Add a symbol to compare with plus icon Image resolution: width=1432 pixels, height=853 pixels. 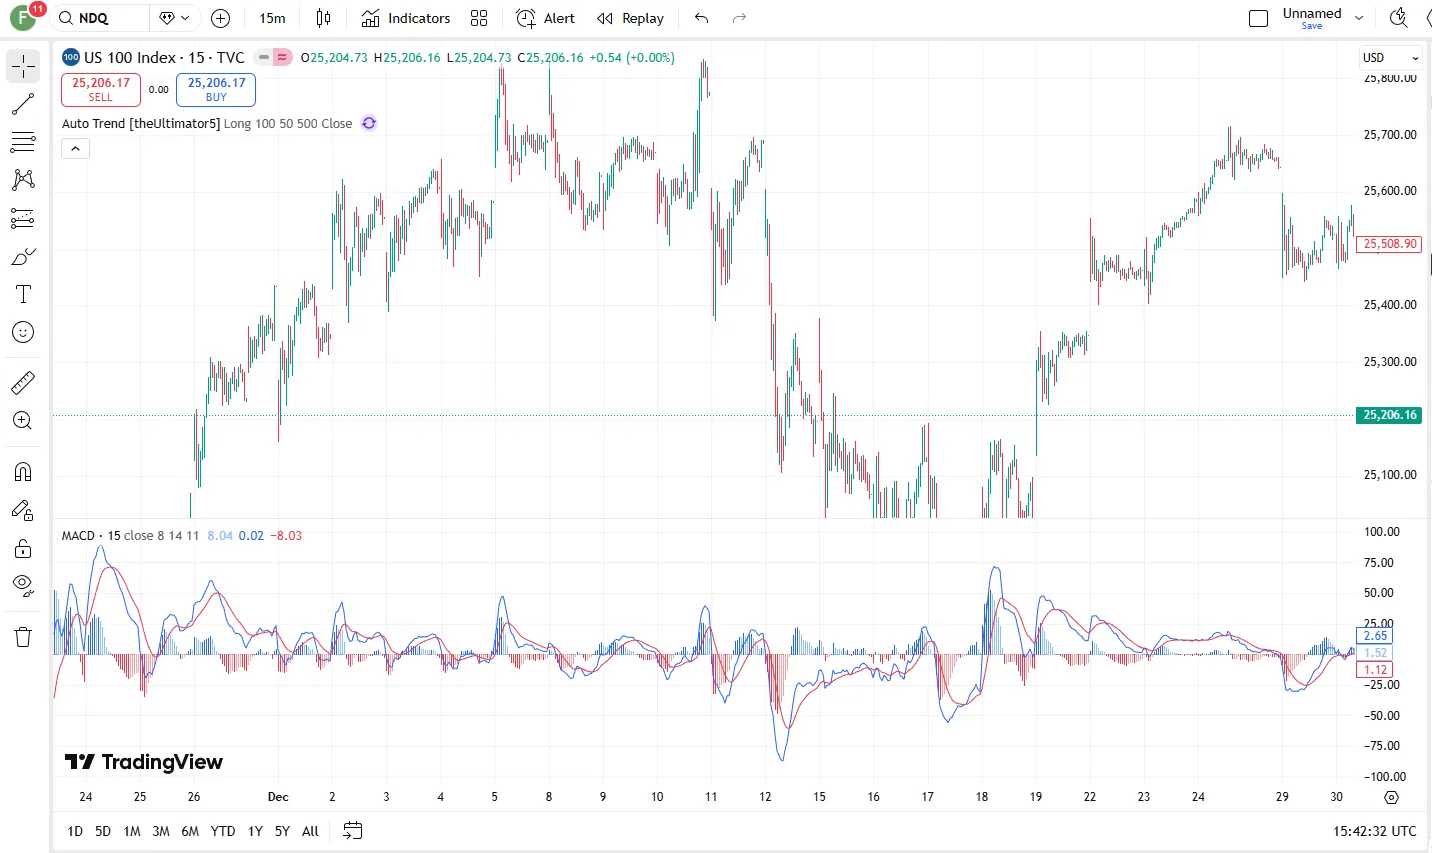[221, 18]
